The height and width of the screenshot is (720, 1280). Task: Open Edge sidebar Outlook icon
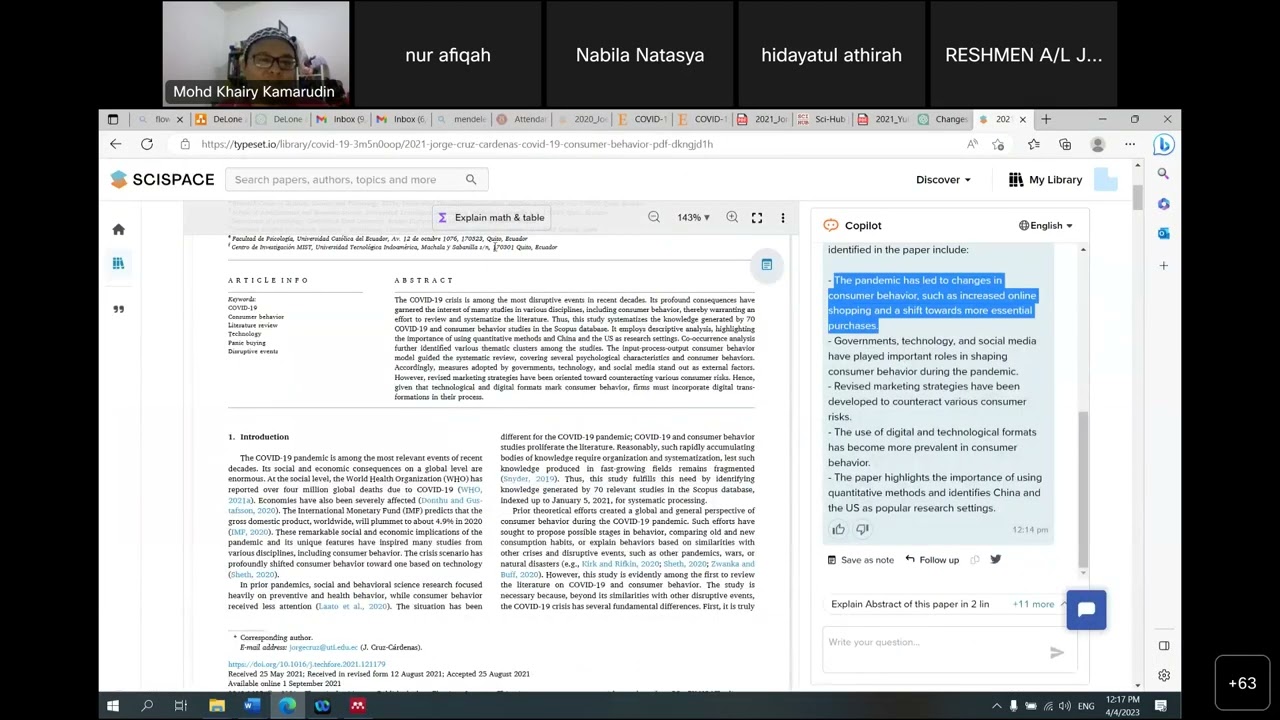tap(1163, 233)
